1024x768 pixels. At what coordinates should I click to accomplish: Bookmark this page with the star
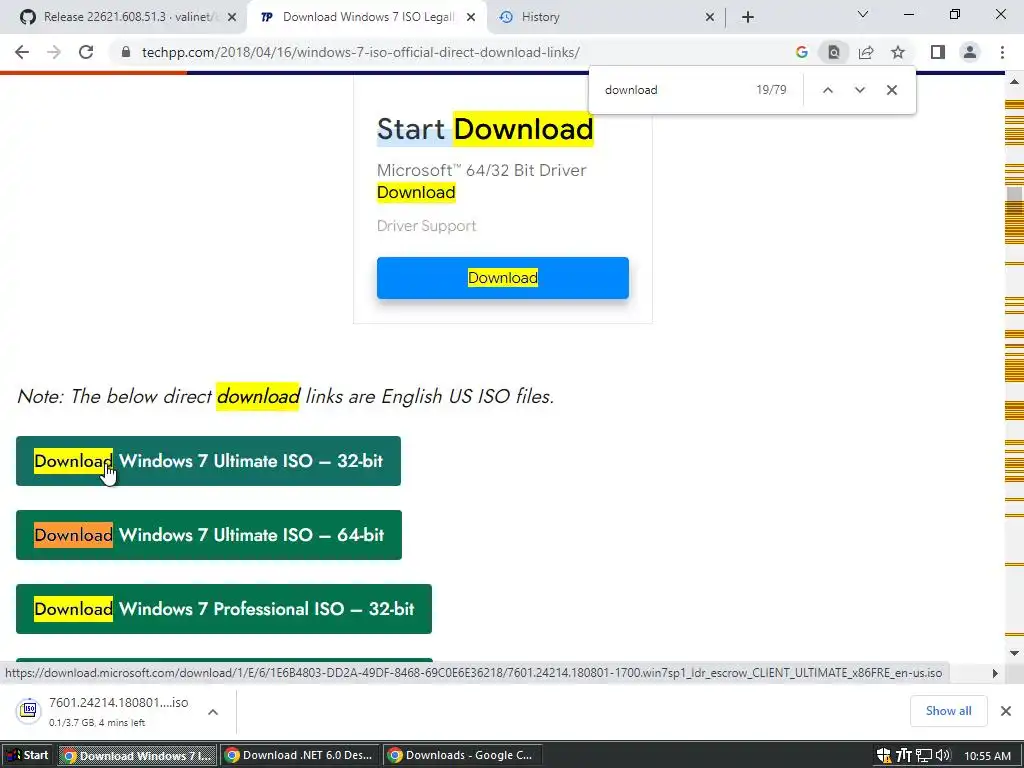point(898,52)
